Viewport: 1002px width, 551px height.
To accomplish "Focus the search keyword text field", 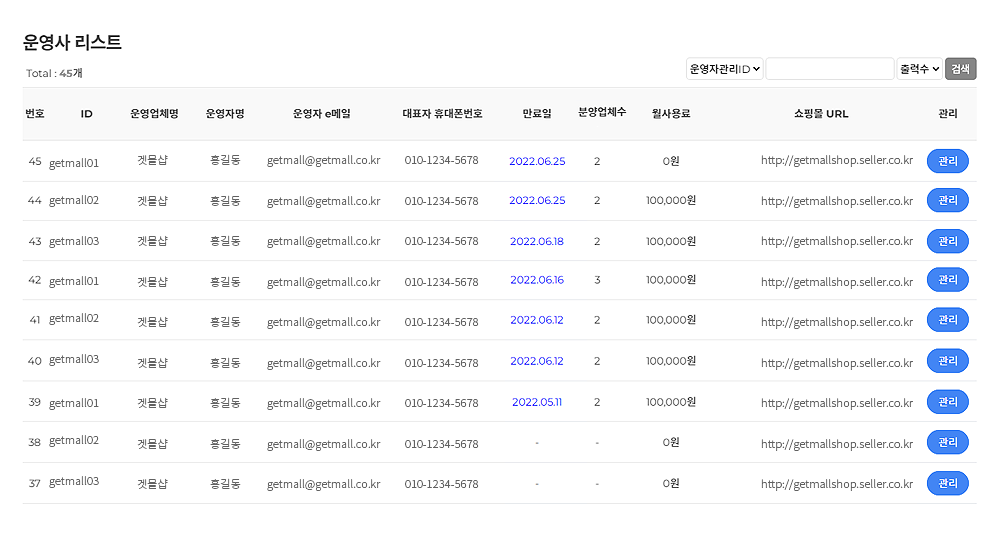I will click(829, 69).
